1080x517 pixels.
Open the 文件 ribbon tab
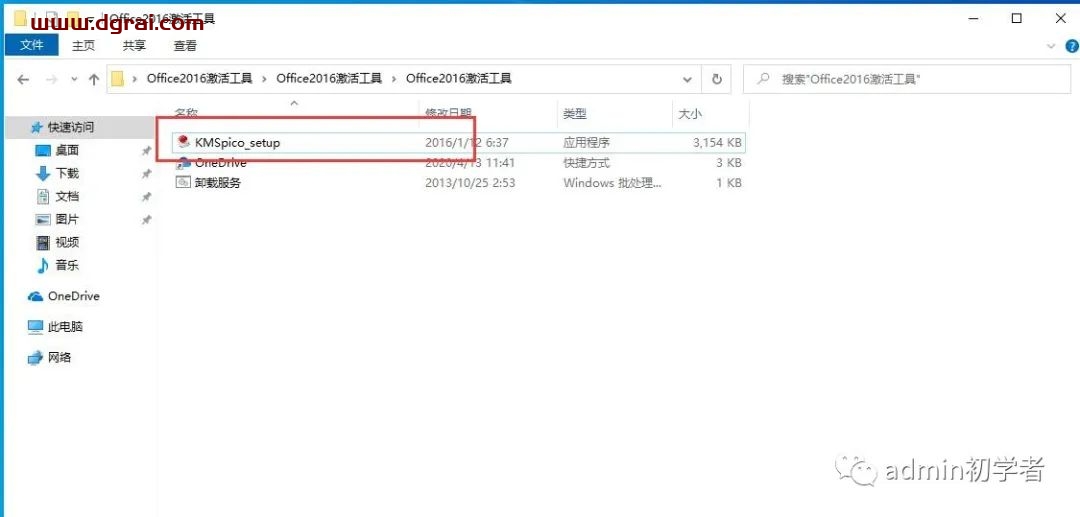pyautogui.click(x=32, y=45)
